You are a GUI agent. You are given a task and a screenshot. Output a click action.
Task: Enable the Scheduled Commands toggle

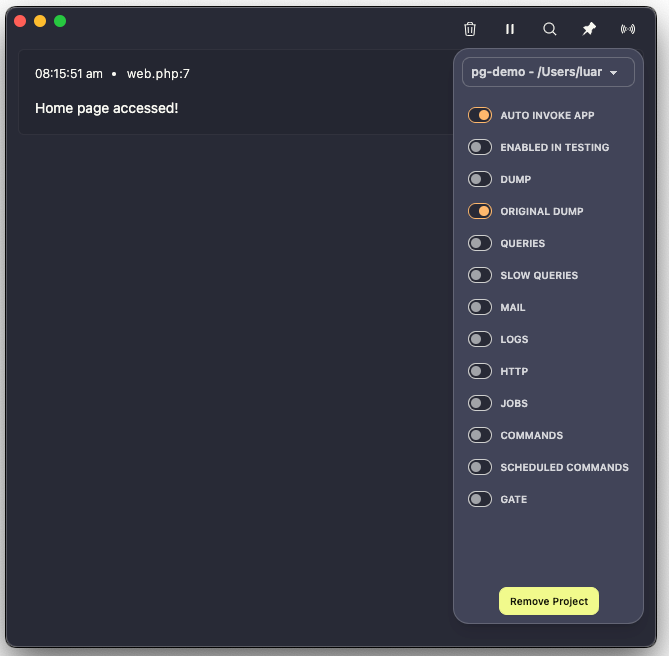[480, 467]
